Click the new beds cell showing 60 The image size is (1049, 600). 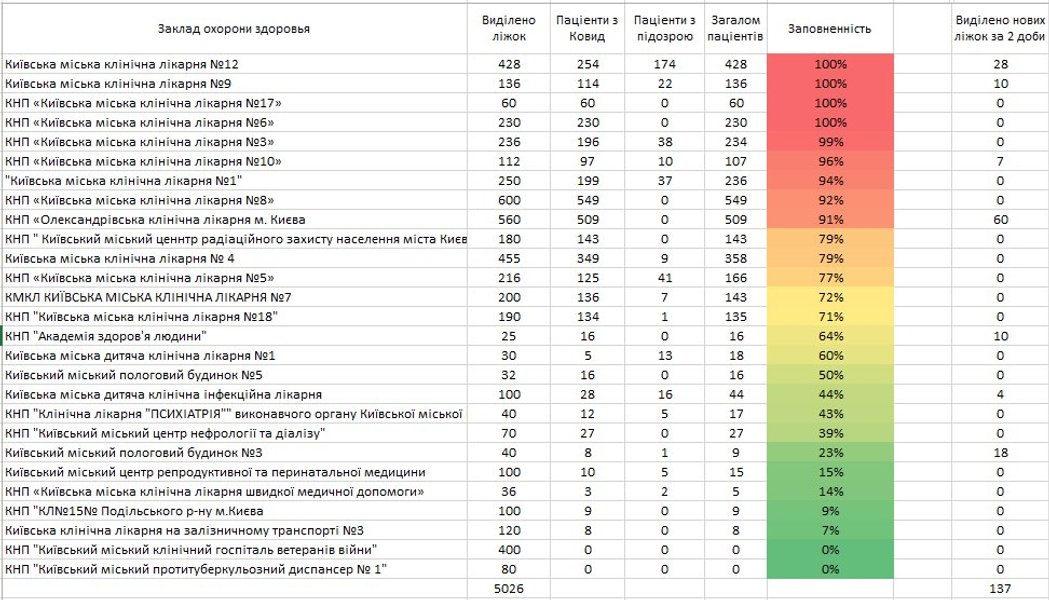click(x=998, y=219)
